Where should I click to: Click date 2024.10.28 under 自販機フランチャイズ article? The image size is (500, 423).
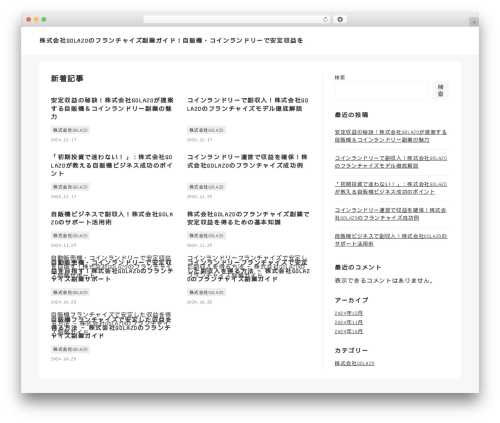point(63,359)
